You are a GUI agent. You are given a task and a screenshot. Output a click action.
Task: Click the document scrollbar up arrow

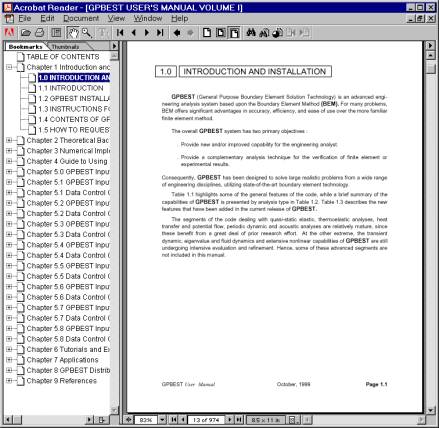[431, 55]
